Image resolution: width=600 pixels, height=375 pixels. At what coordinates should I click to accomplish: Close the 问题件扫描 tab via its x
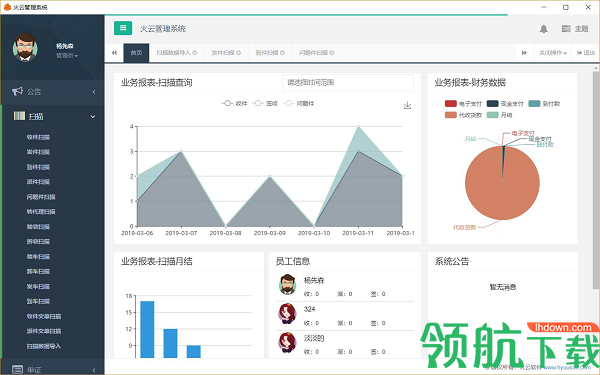[x=332, y=53]
